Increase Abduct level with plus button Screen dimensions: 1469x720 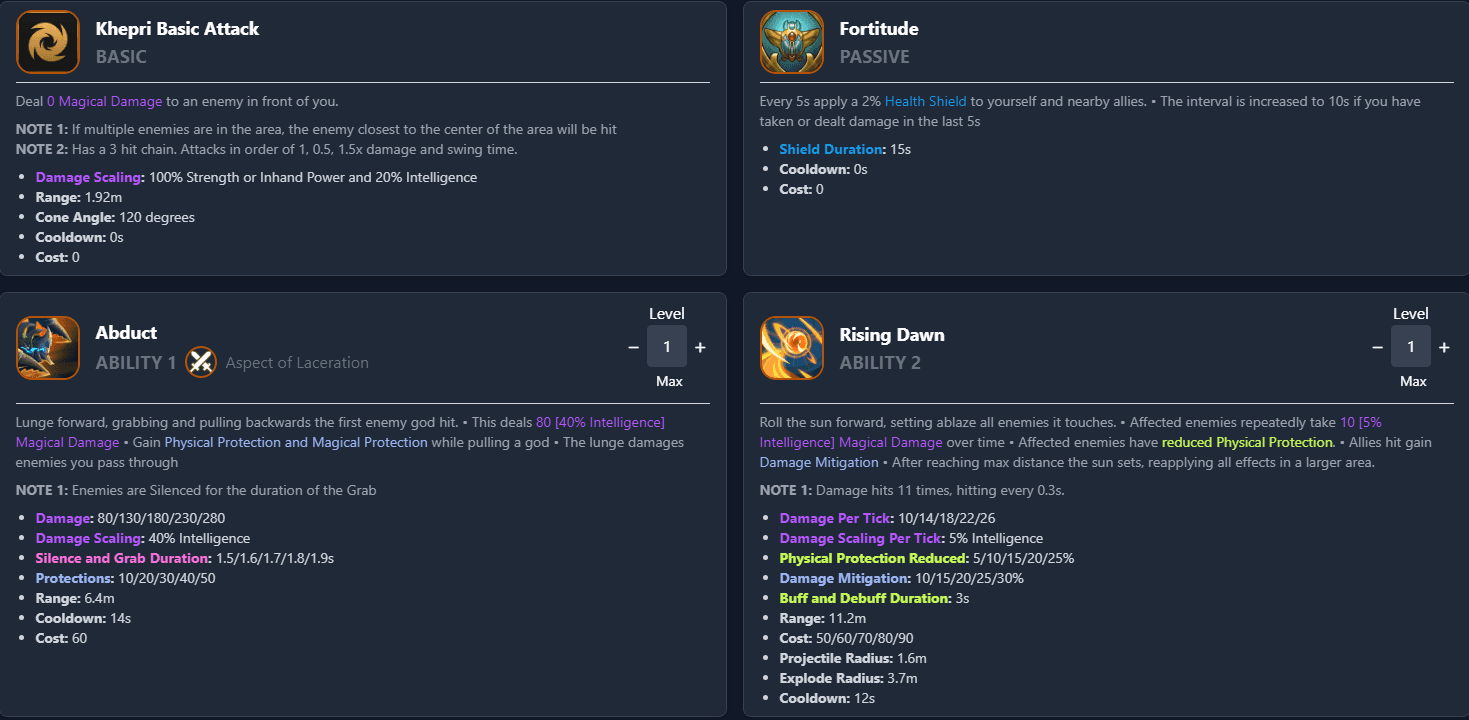pos(700,347)
